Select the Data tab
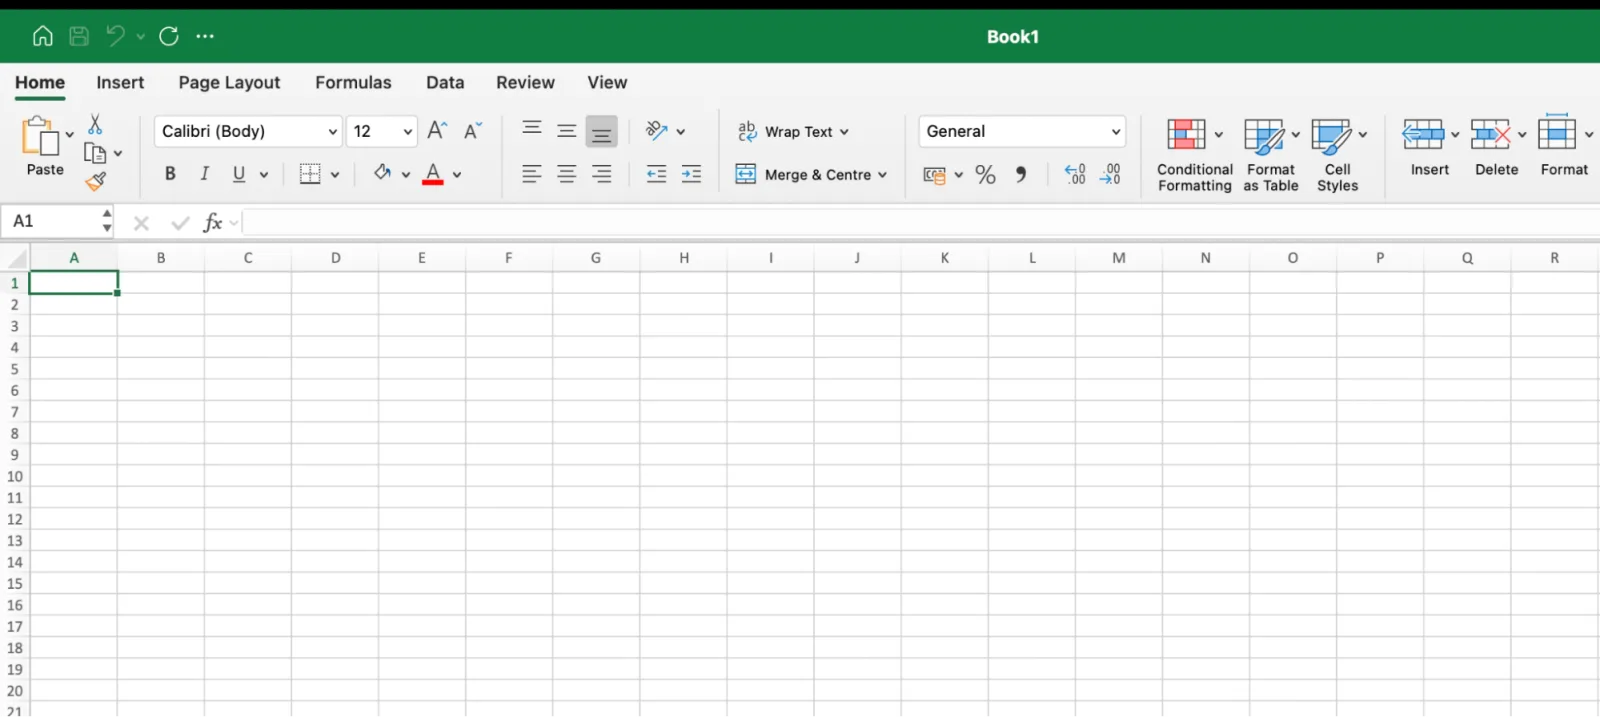 point(445,82)
